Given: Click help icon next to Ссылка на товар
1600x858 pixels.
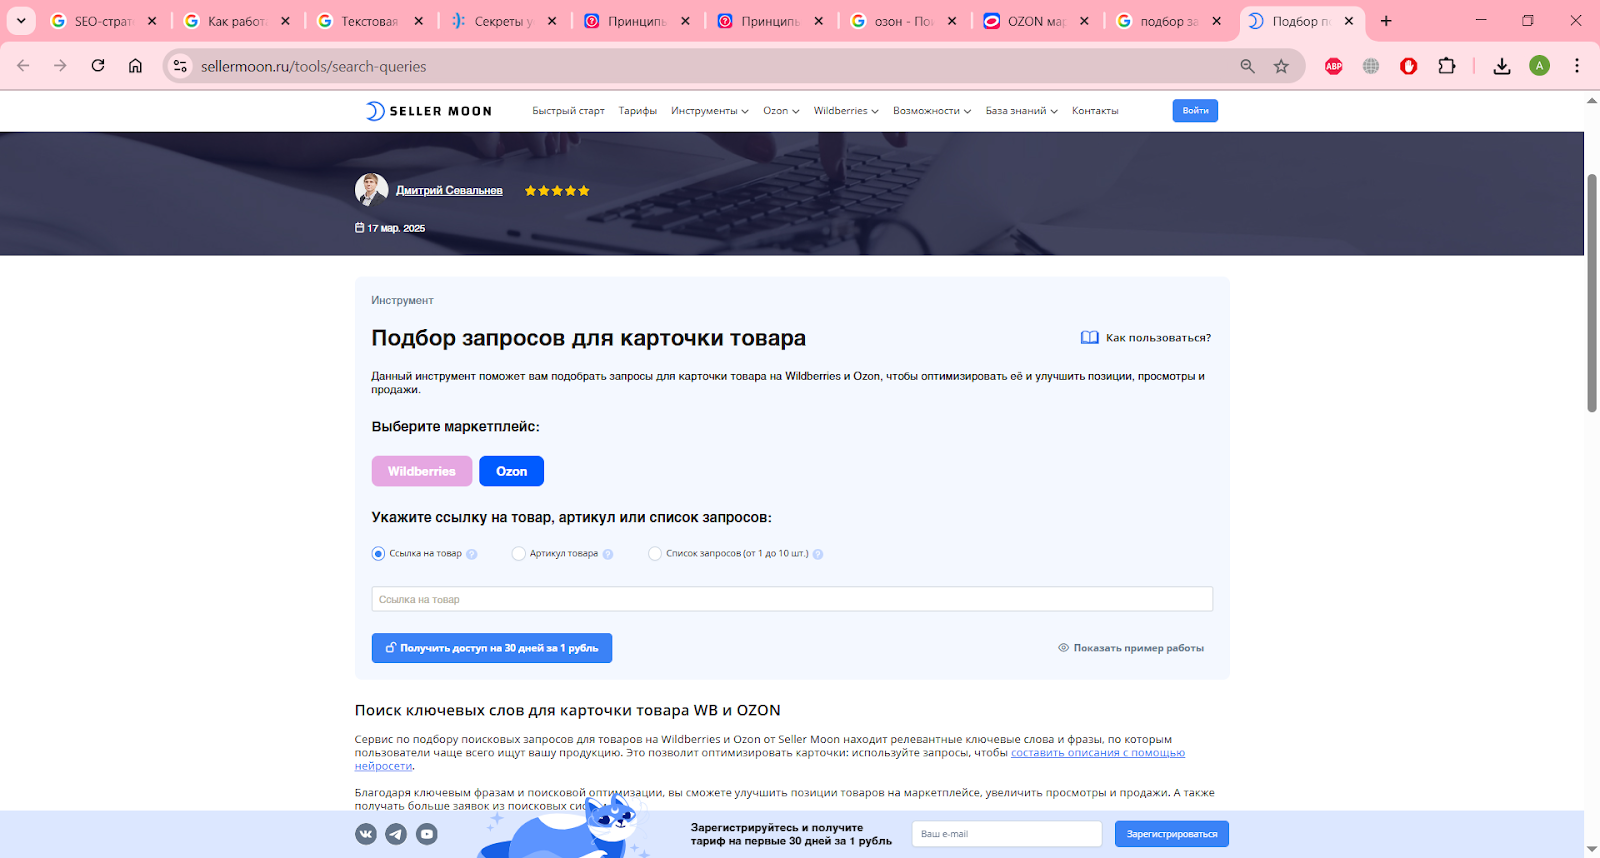Looking at the screenshot, I should click(x=472, y=554).
